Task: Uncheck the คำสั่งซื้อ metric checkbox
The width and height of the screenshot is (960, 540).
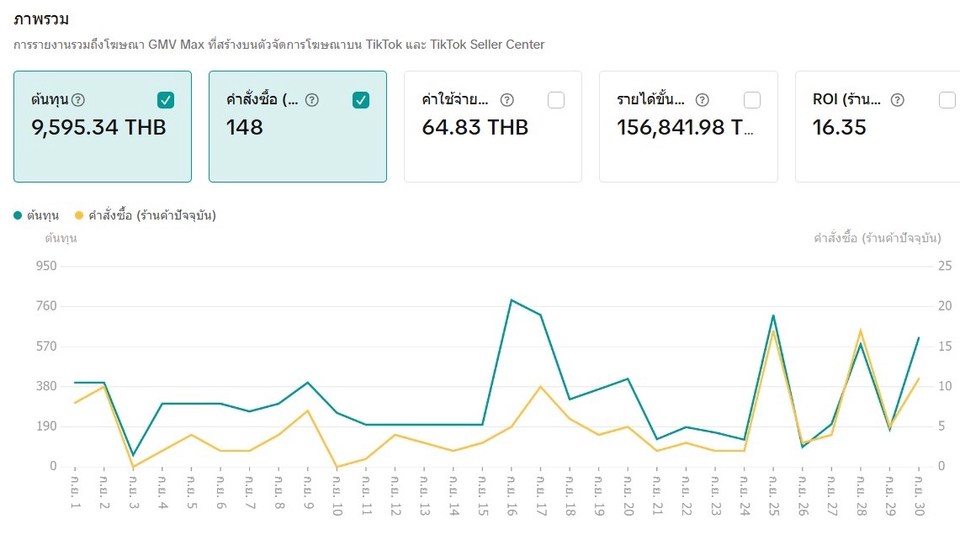Action: coord(361,100)
